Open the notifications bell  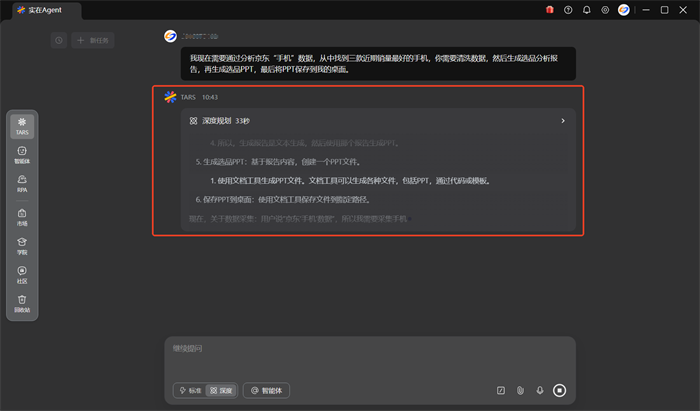pyautogui.click(x=586, y=10)
